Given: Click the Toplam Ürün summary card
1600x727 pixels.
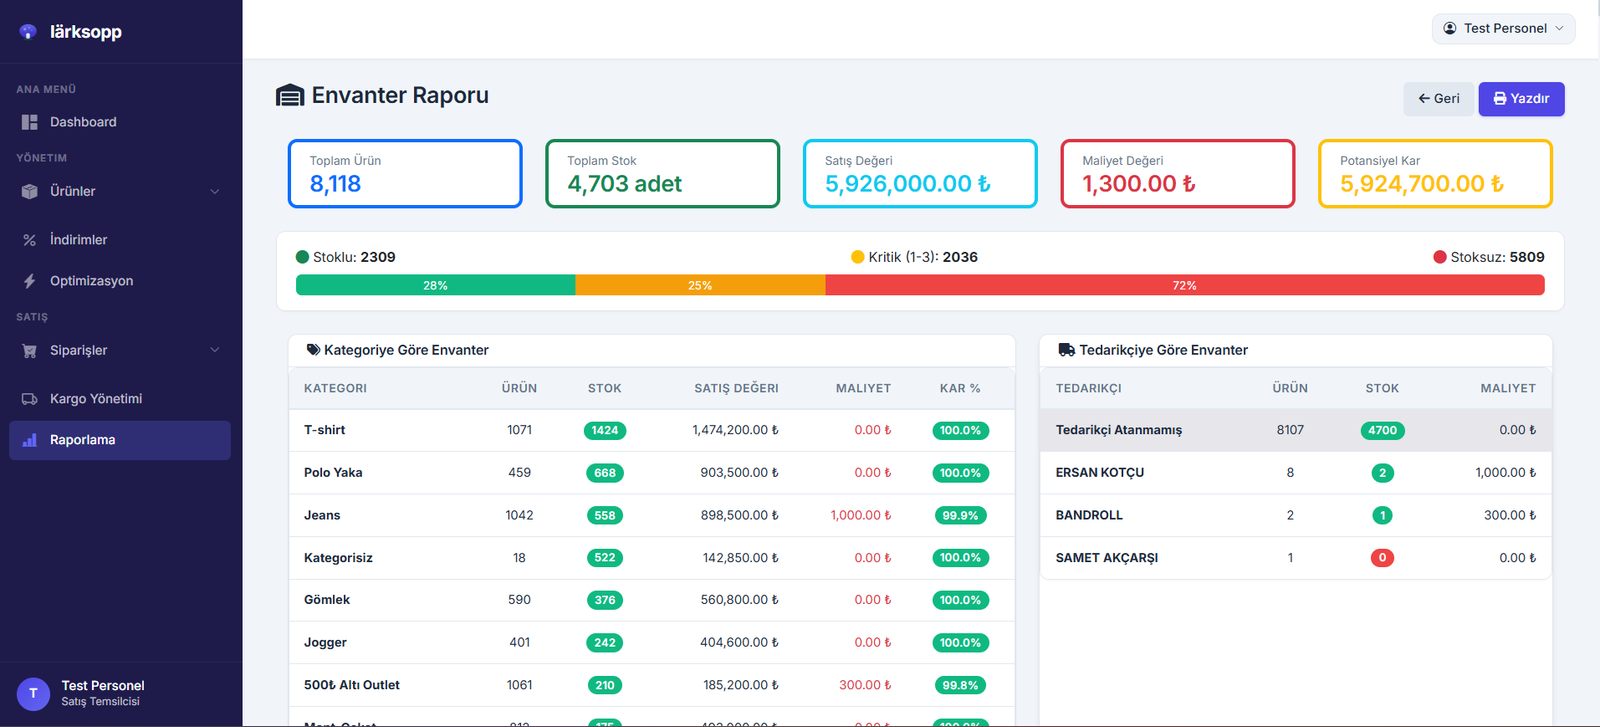Looking at the screenshot, I should coord(405,174).
